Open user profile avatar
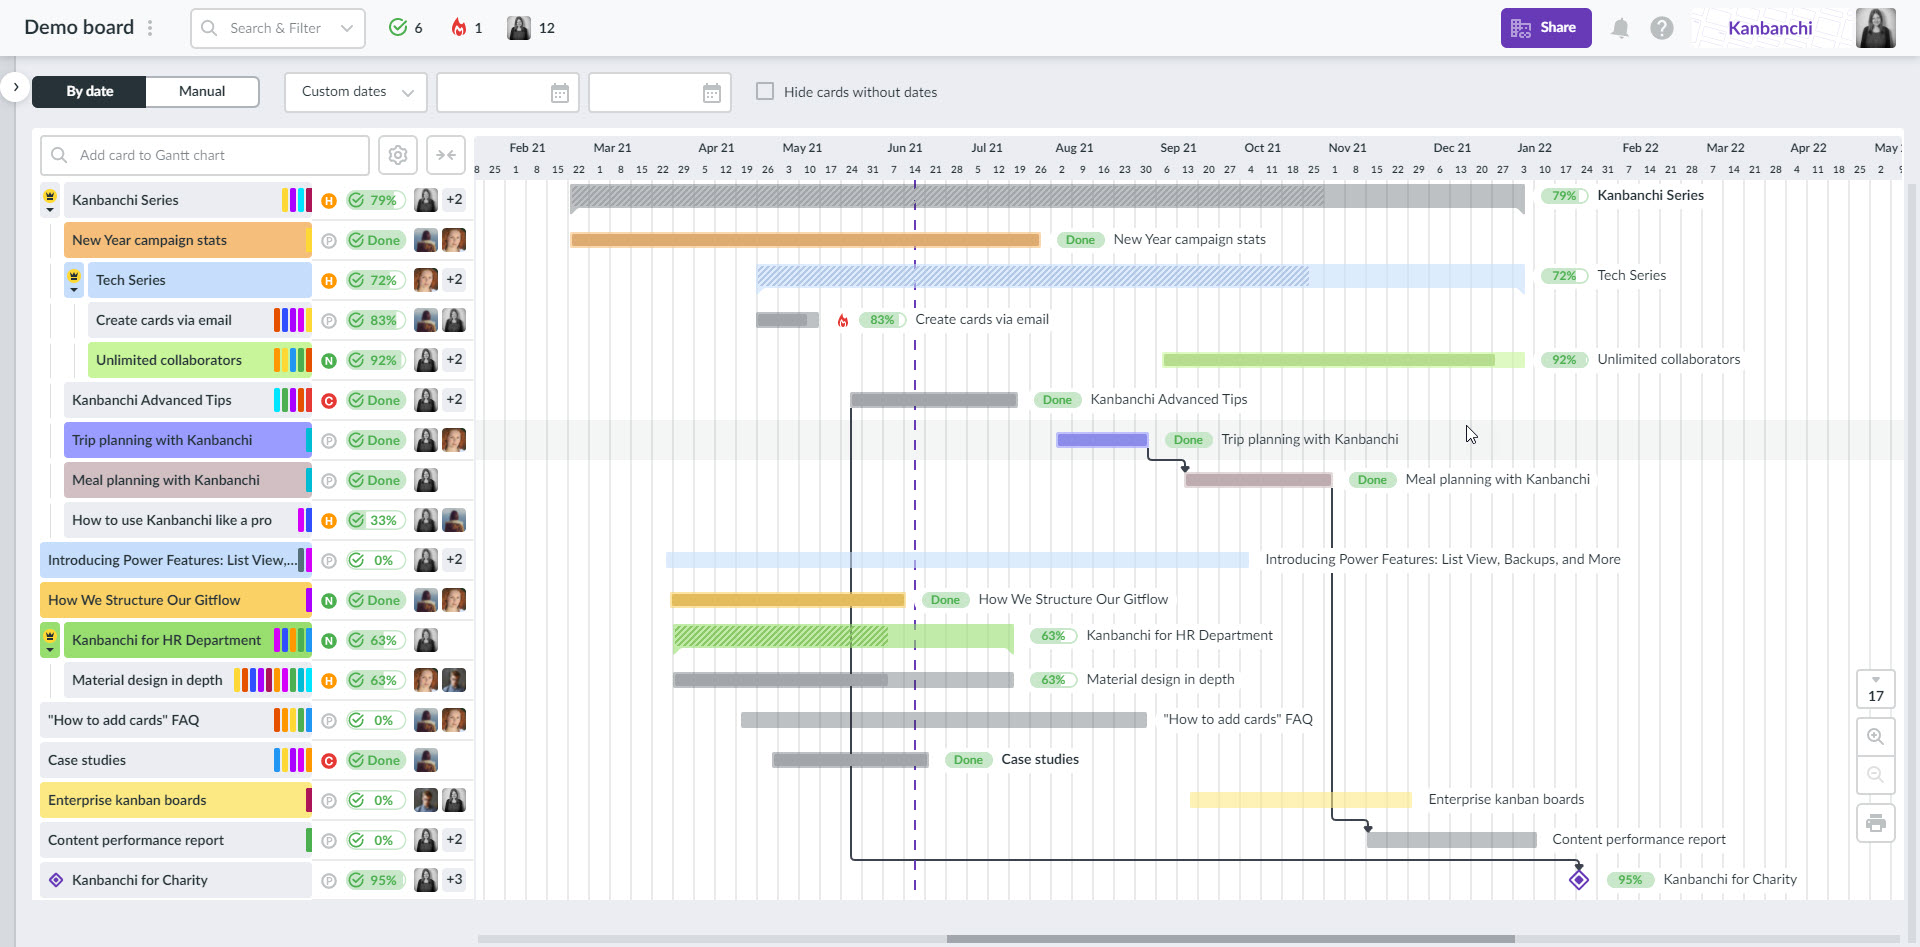 (x=1876, y=28)
